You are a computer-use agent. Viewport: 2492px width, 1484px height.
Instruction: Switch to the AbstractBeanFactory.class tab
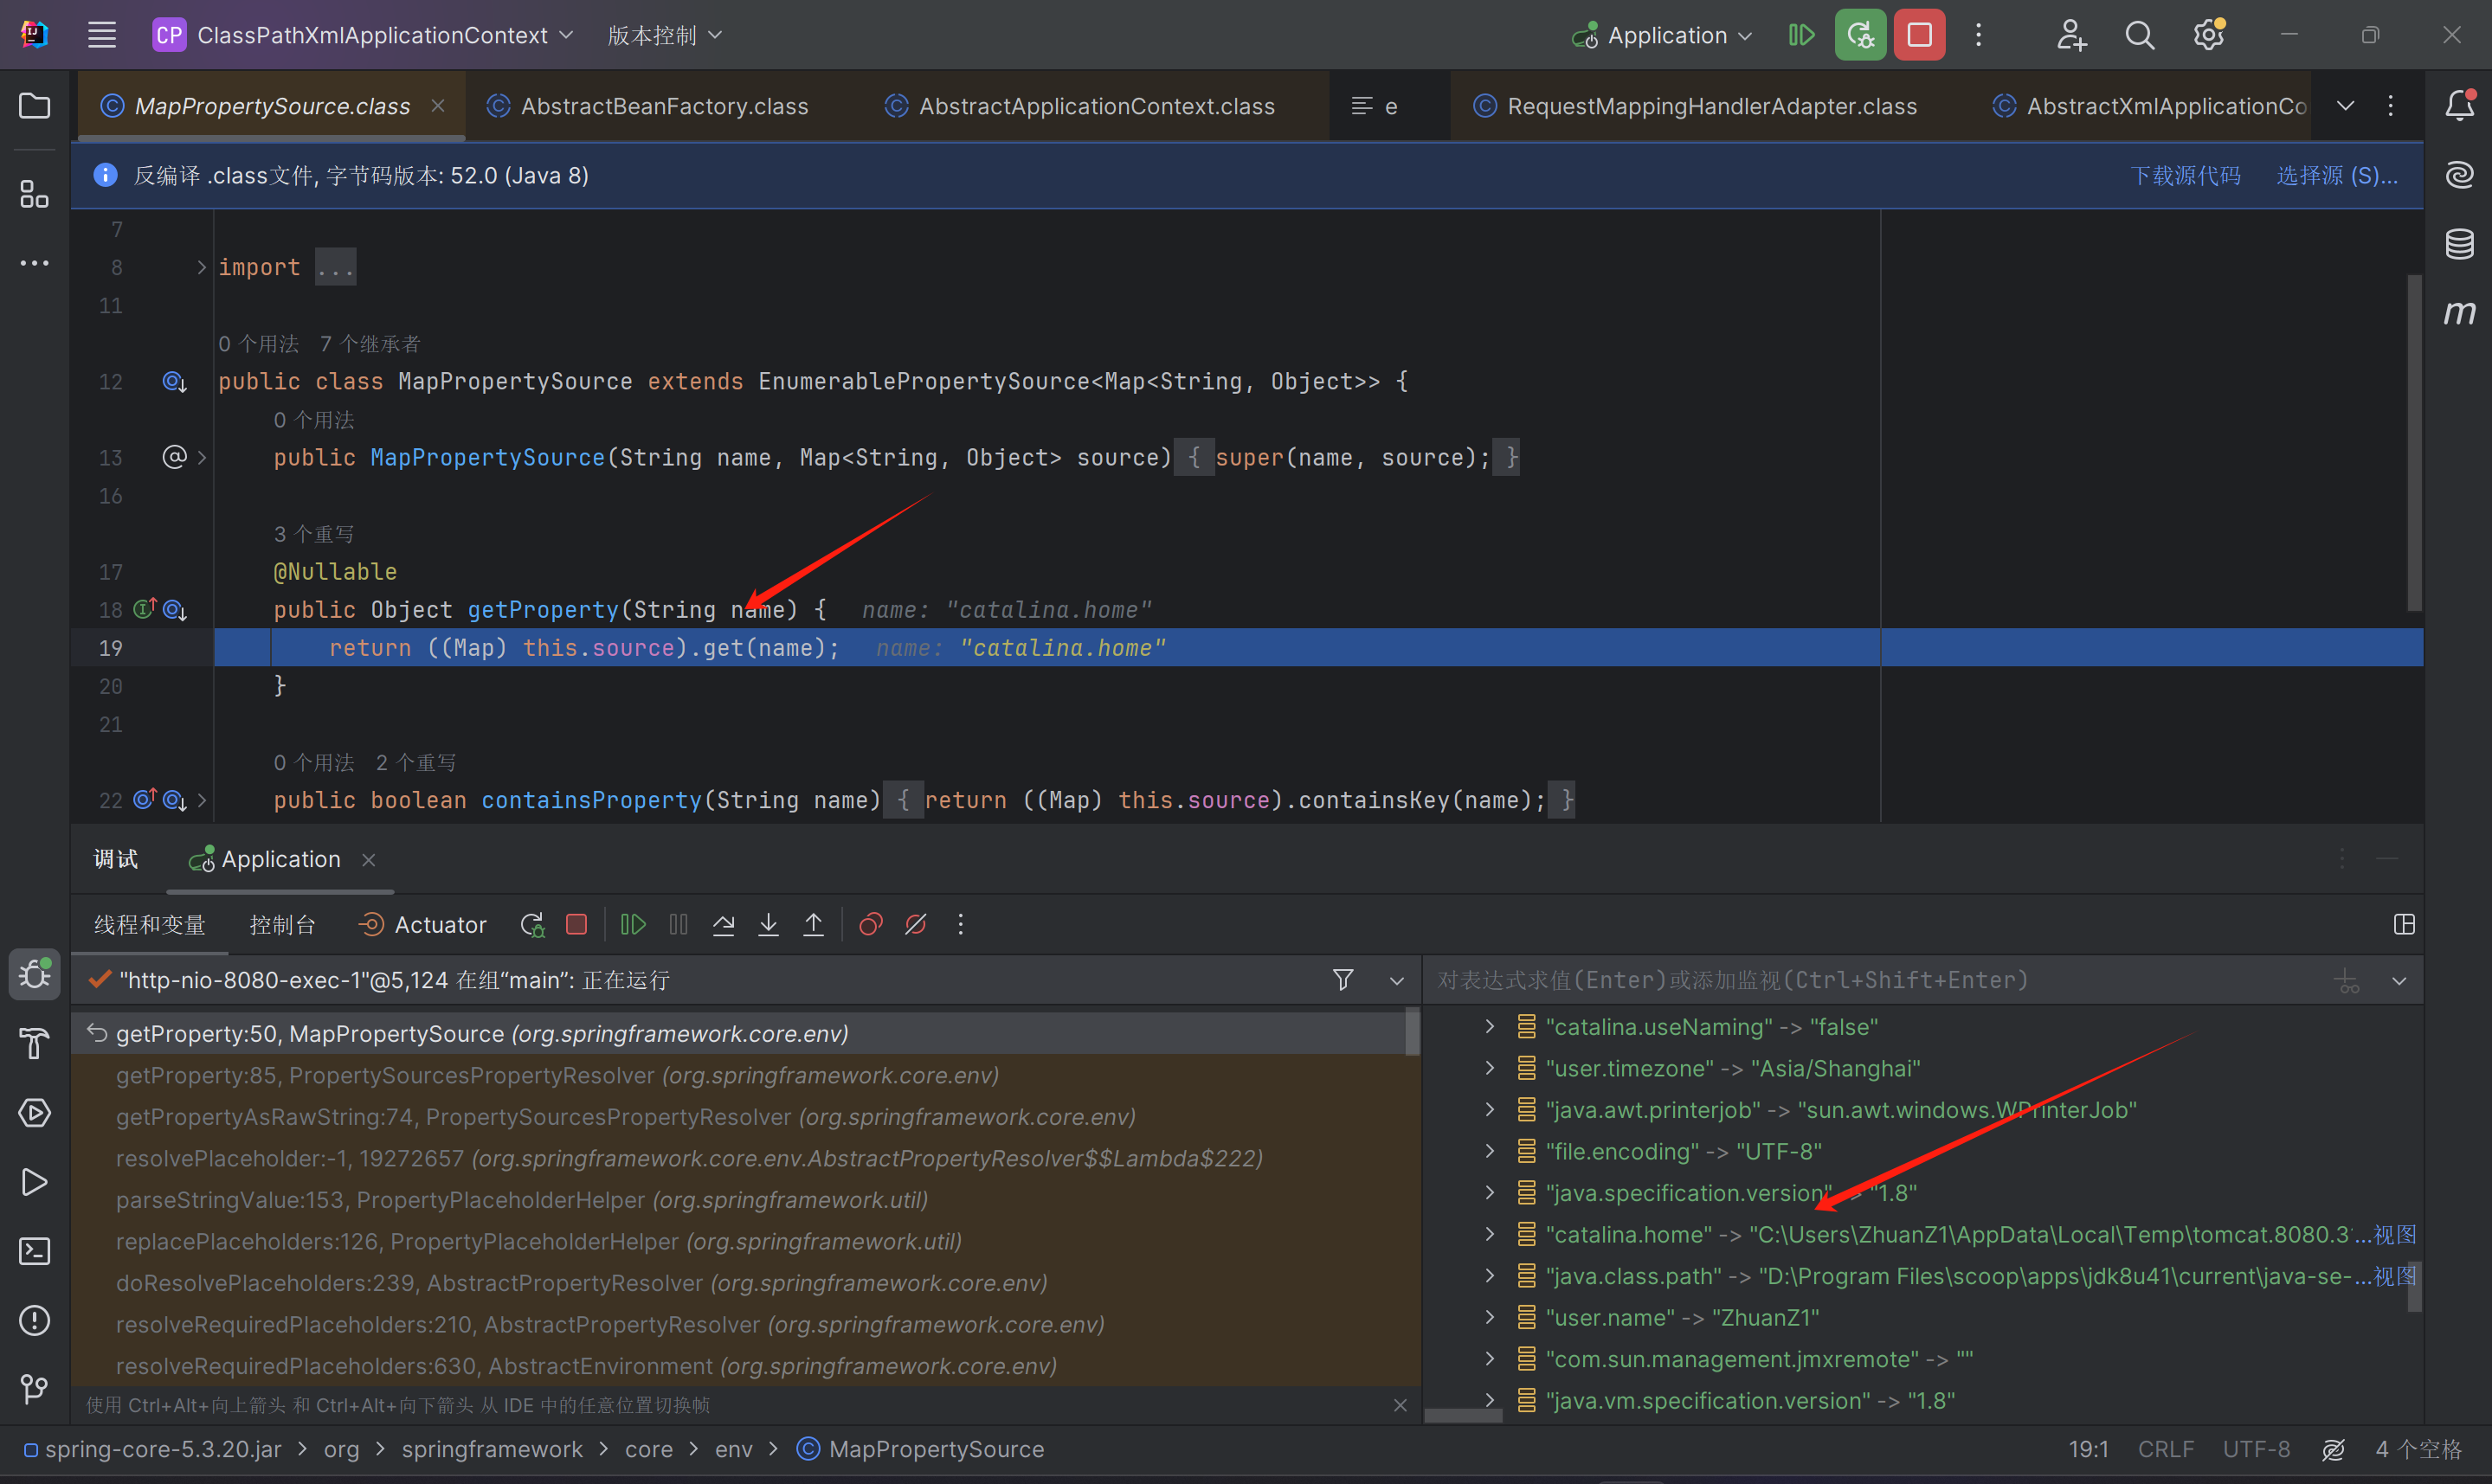point(664,106)
